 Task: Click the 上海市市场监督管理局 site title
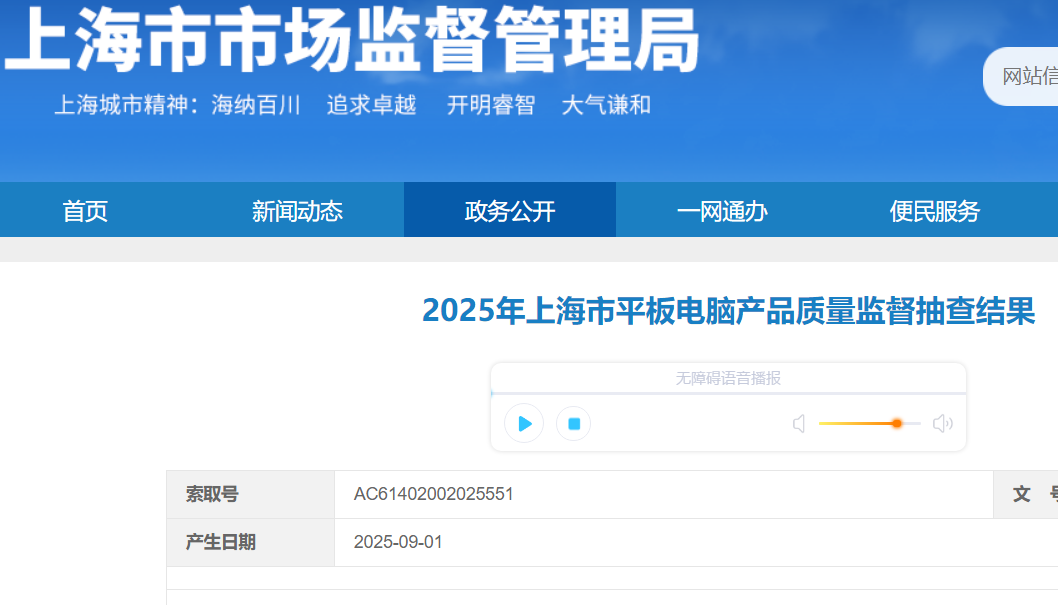pyautogui.click(x=350, y=42)
